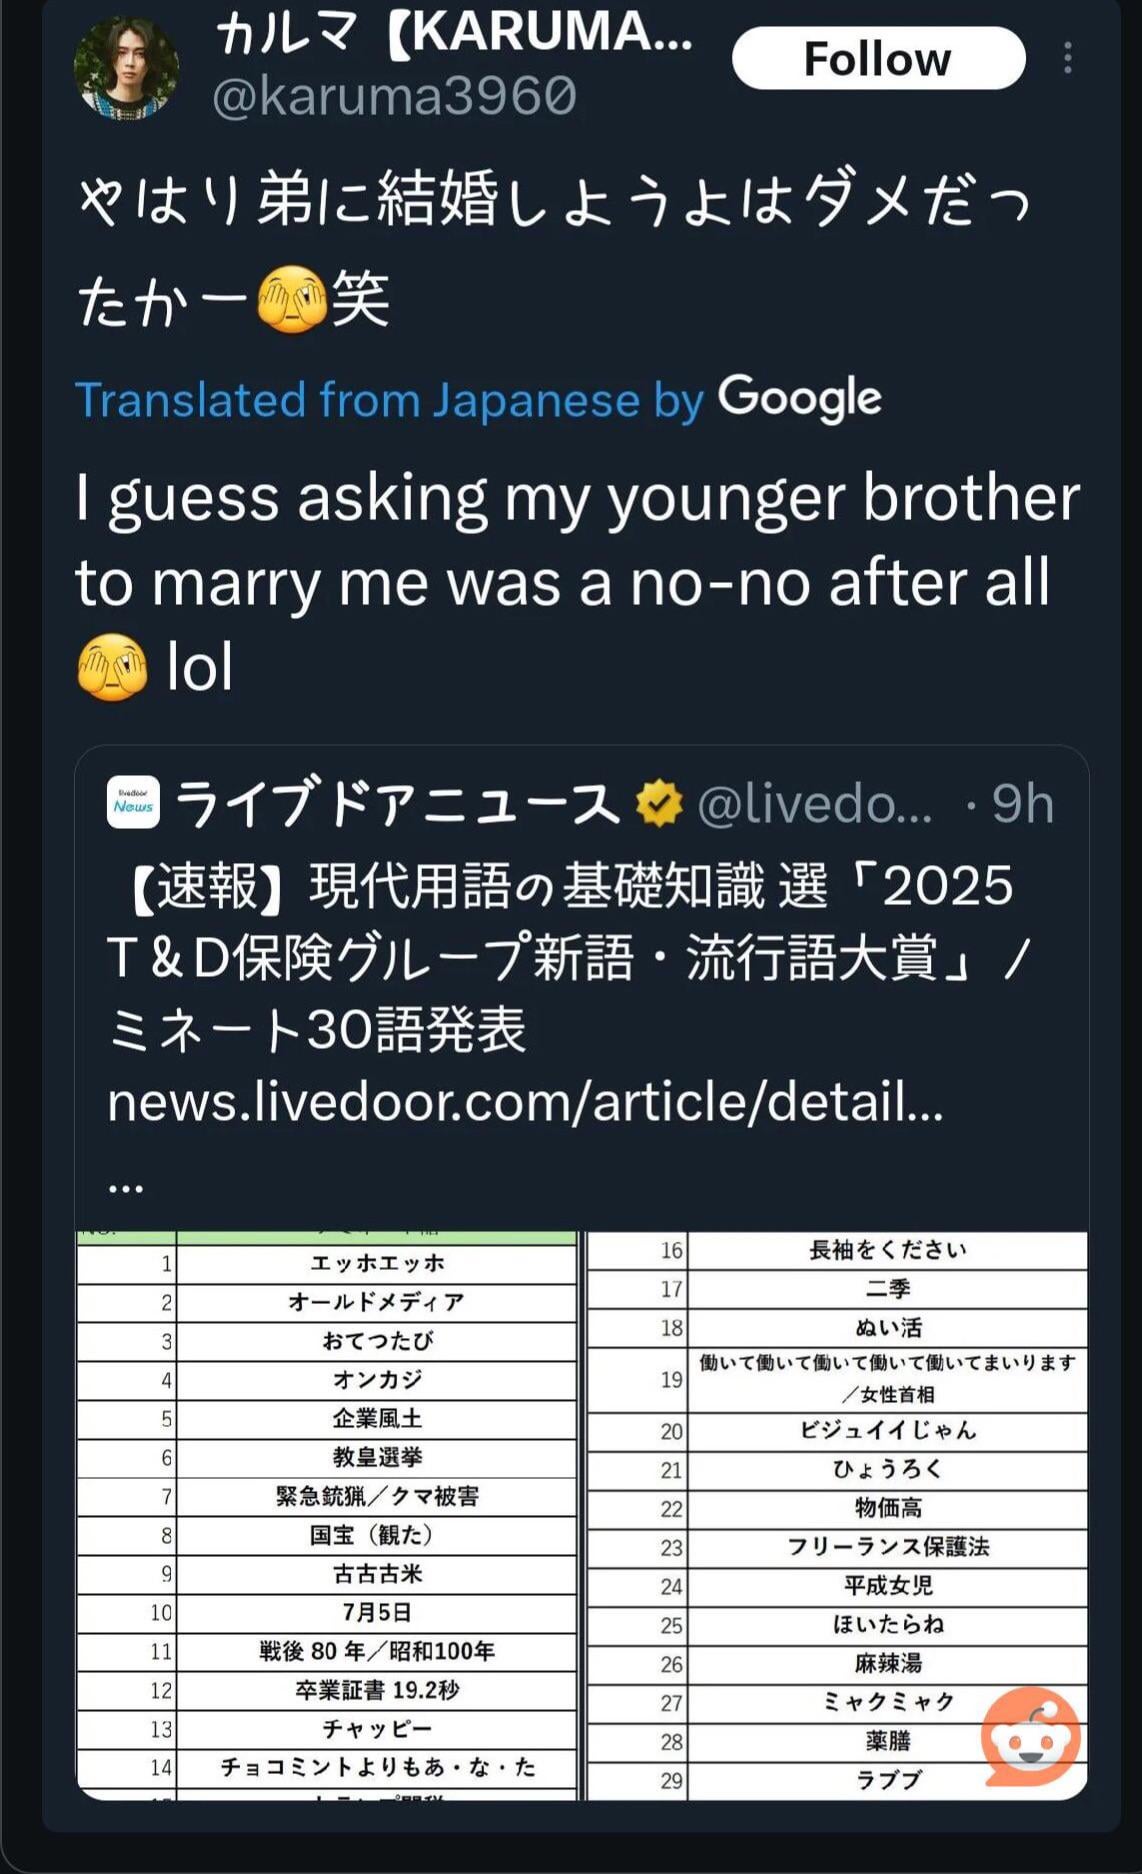Viewport: 1142px width, 1874px height.
Task: Click the gold verified badge
Action: 659,804
